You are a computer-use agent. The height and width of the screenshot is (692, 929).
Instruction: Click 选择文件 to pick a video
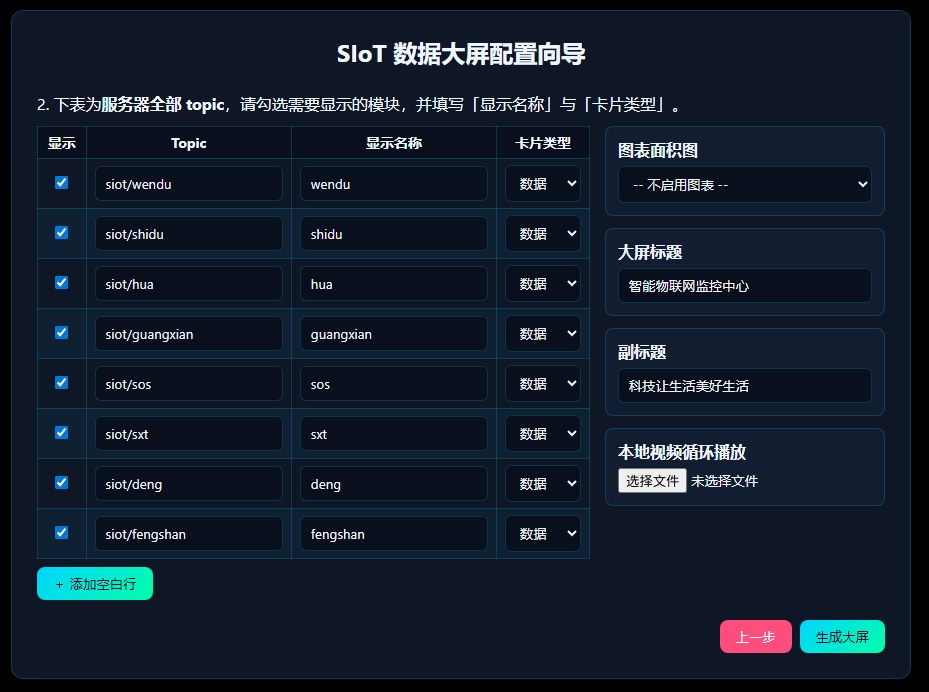tap(651, 479)
